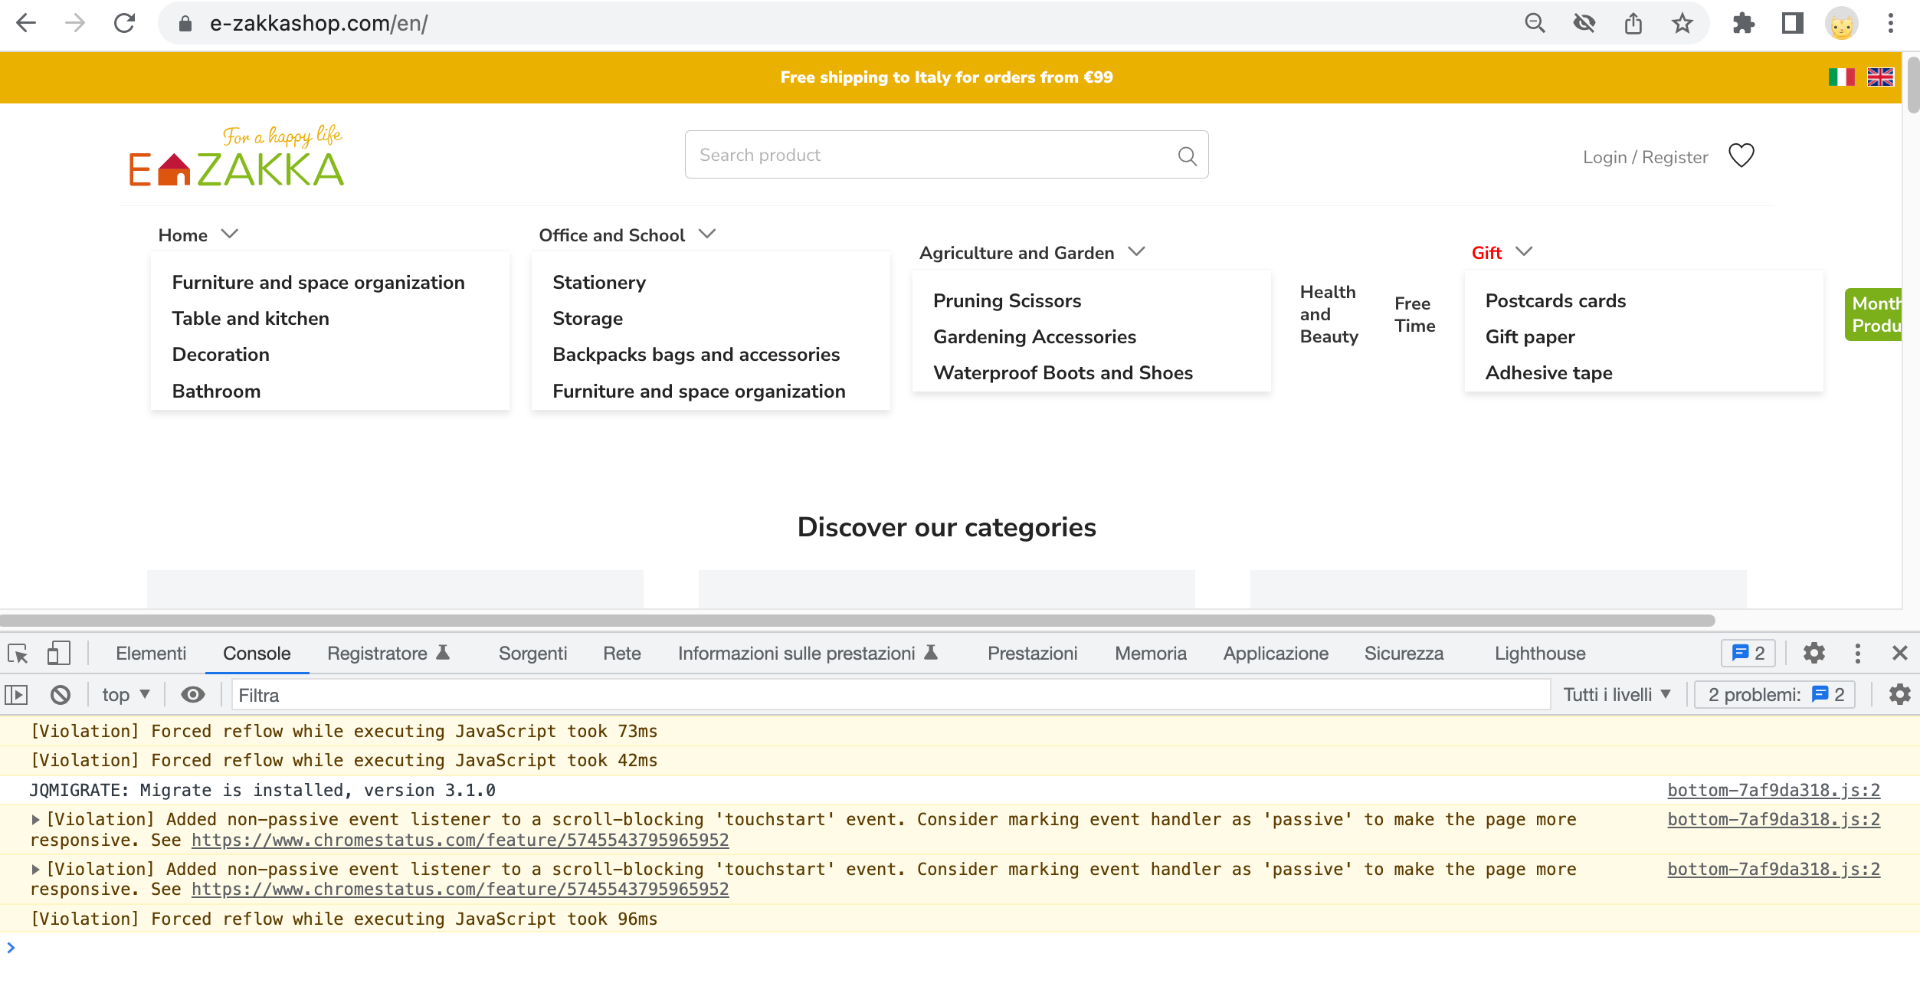Image resolution: width=1920 pixels, height=993 pixels.
Task: Select the inspect element picker icon
Action: click(18, 653)
